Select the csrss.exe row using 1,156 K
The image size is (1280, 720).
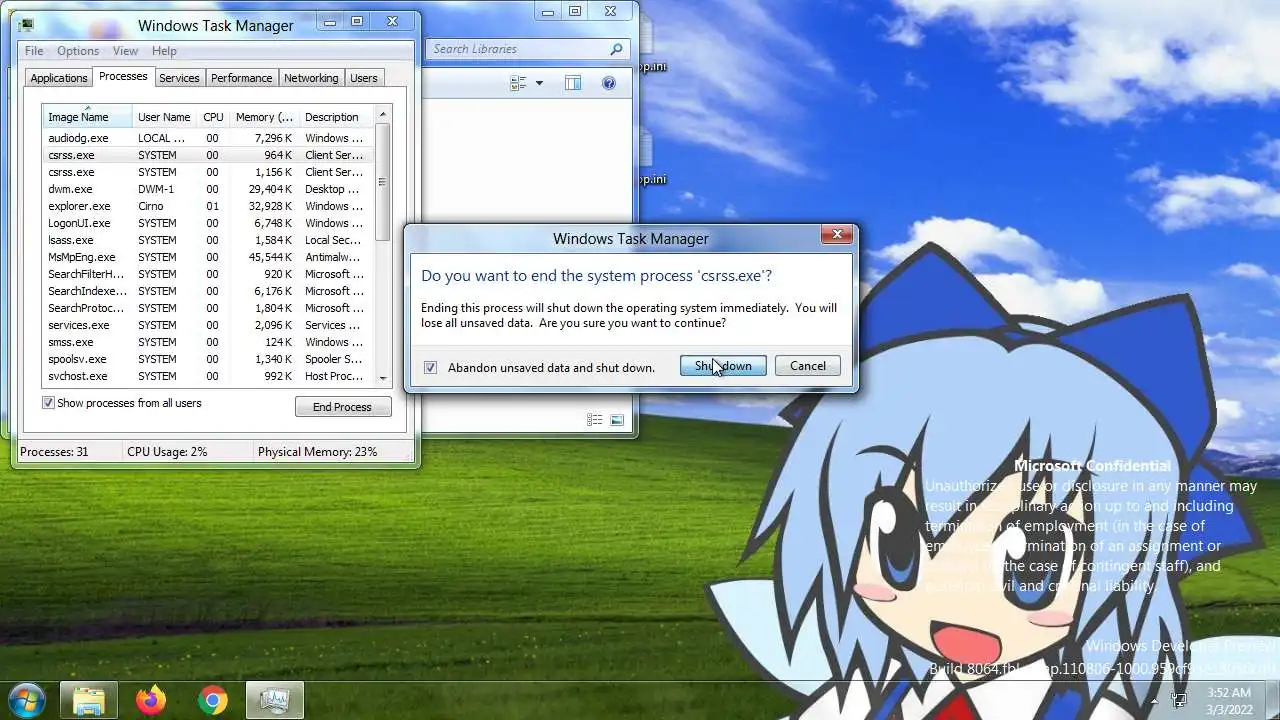207,172
